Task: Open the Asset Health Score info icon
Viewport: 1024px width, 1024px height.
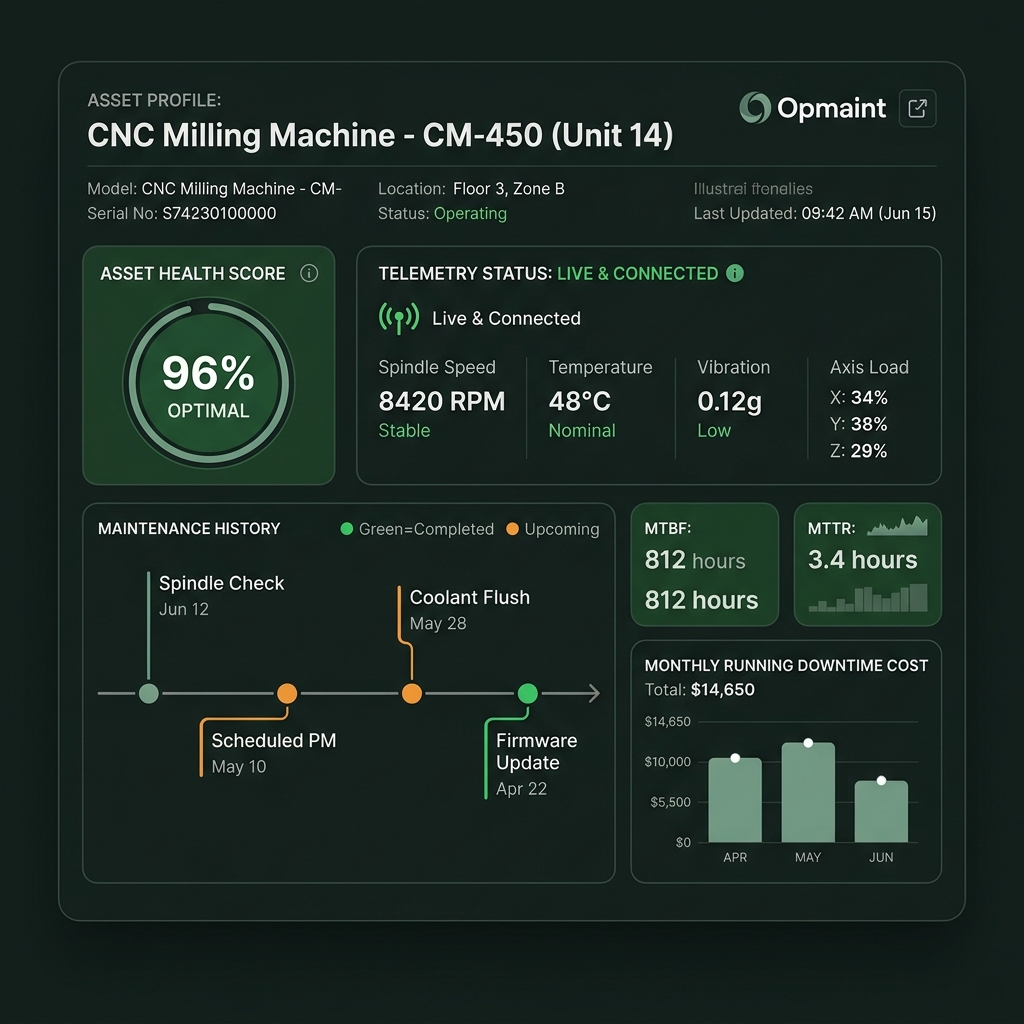Action: (x=309, y=273)
